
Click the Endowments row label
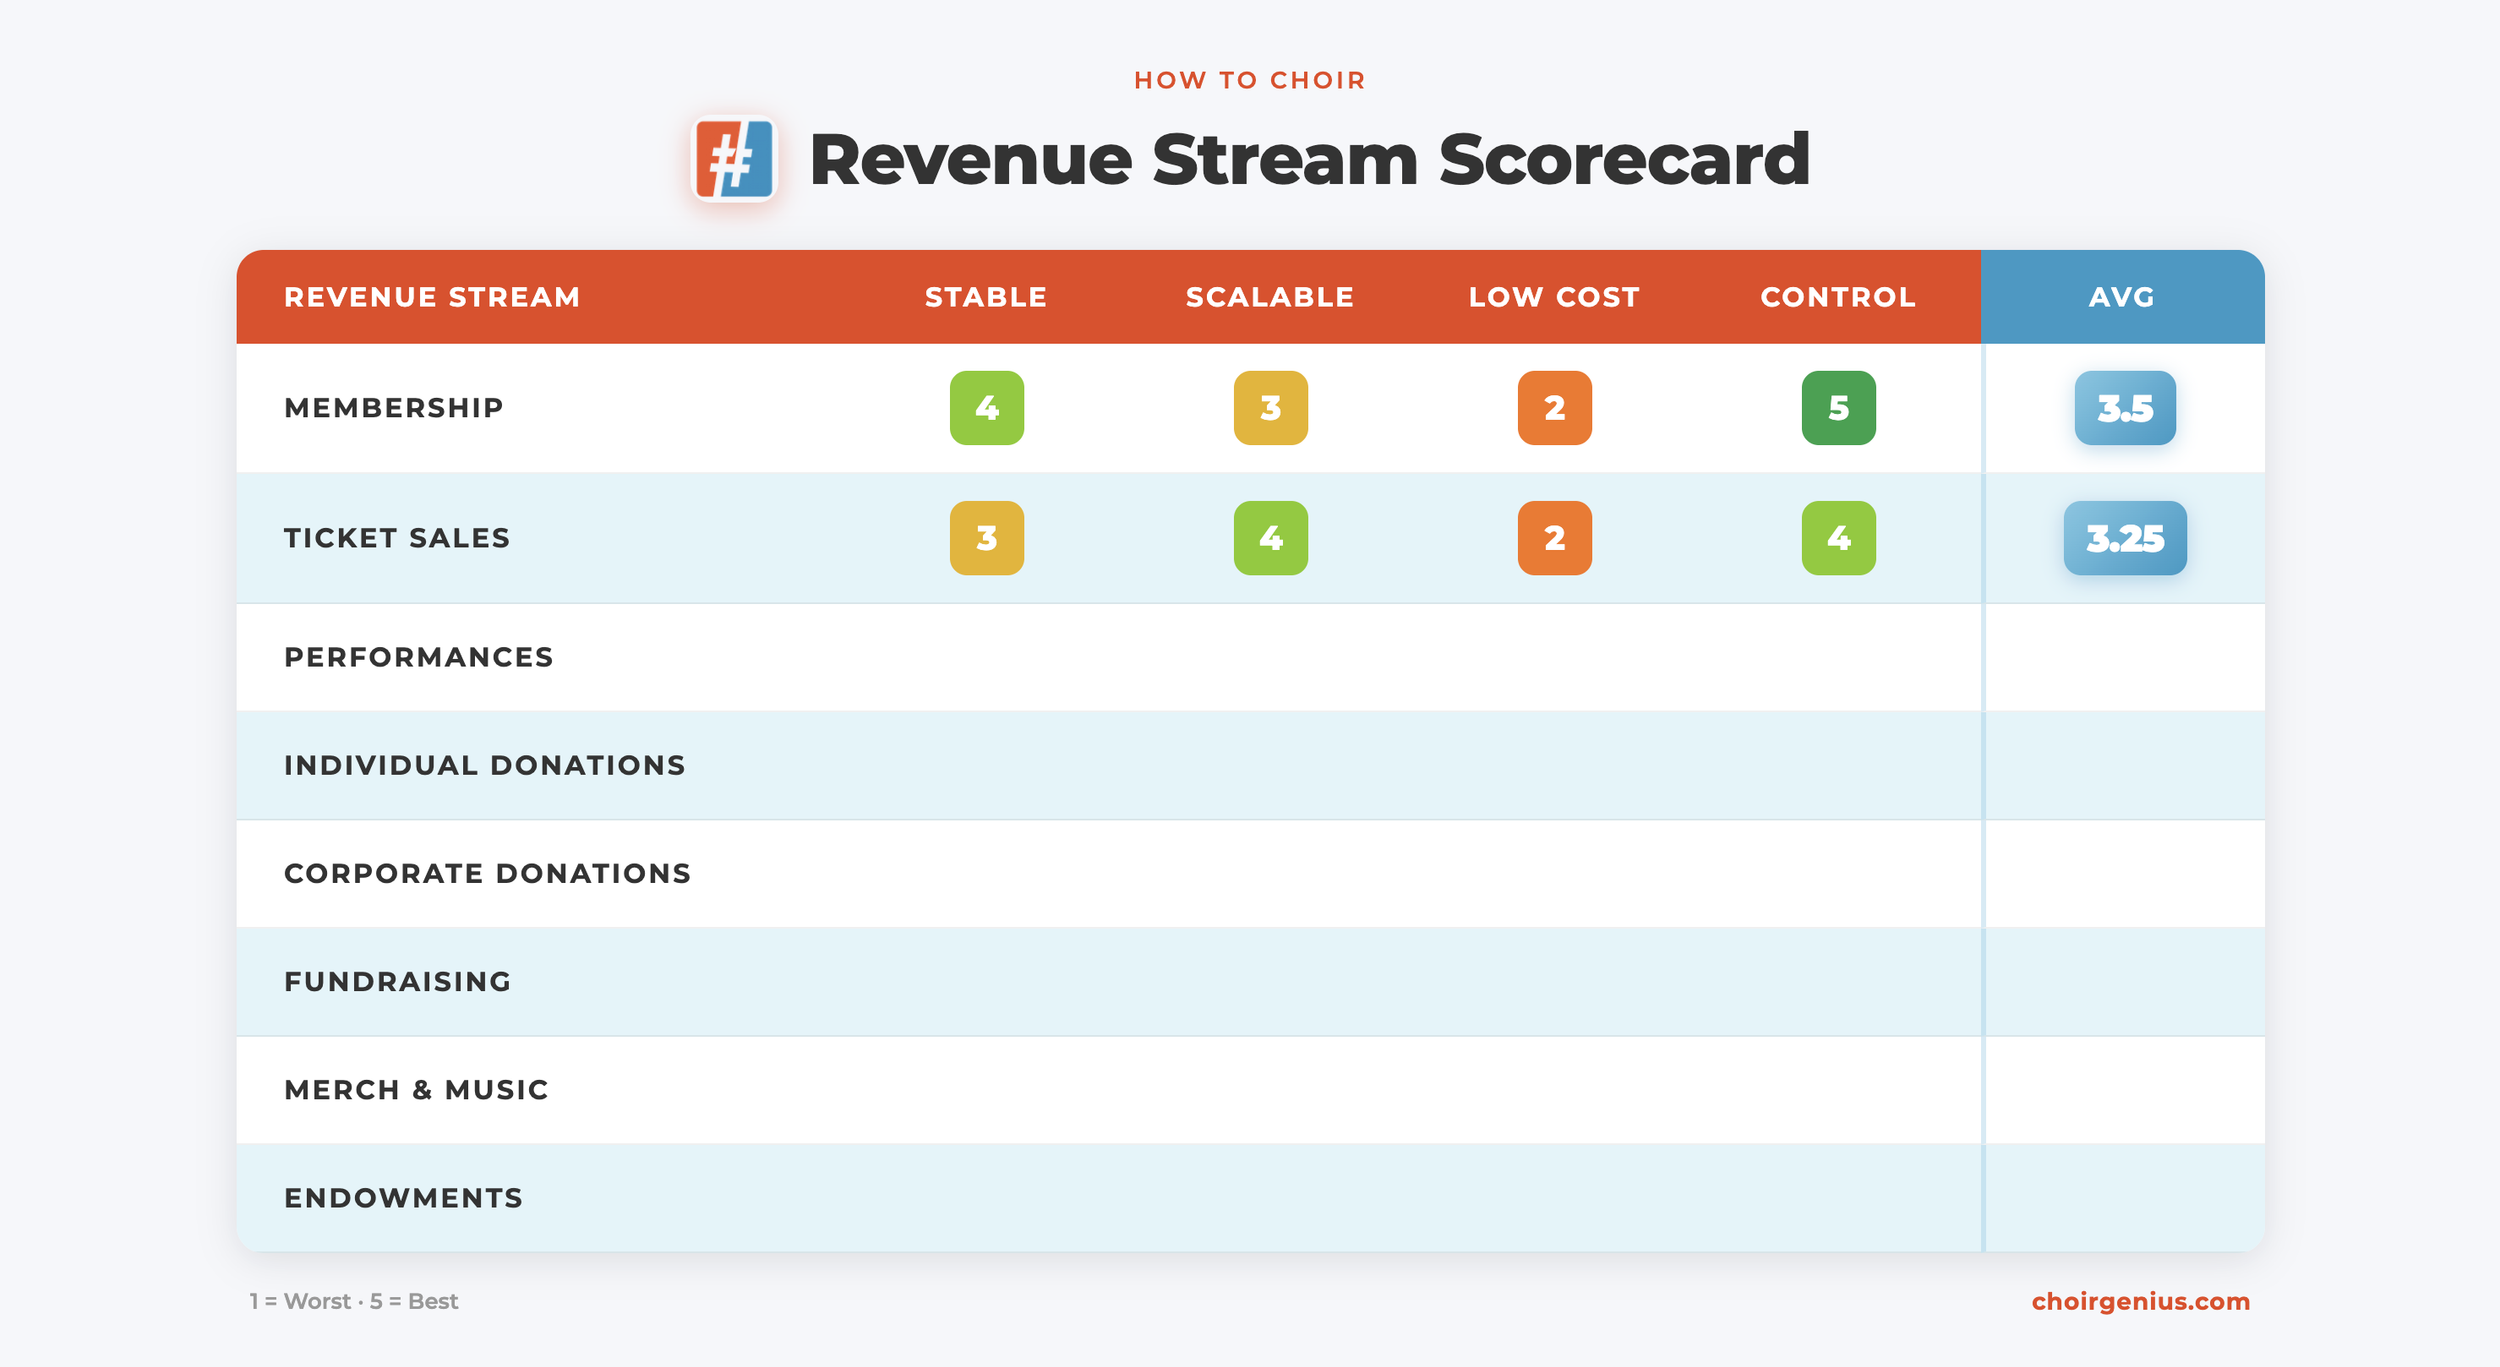coord(403,1197)
